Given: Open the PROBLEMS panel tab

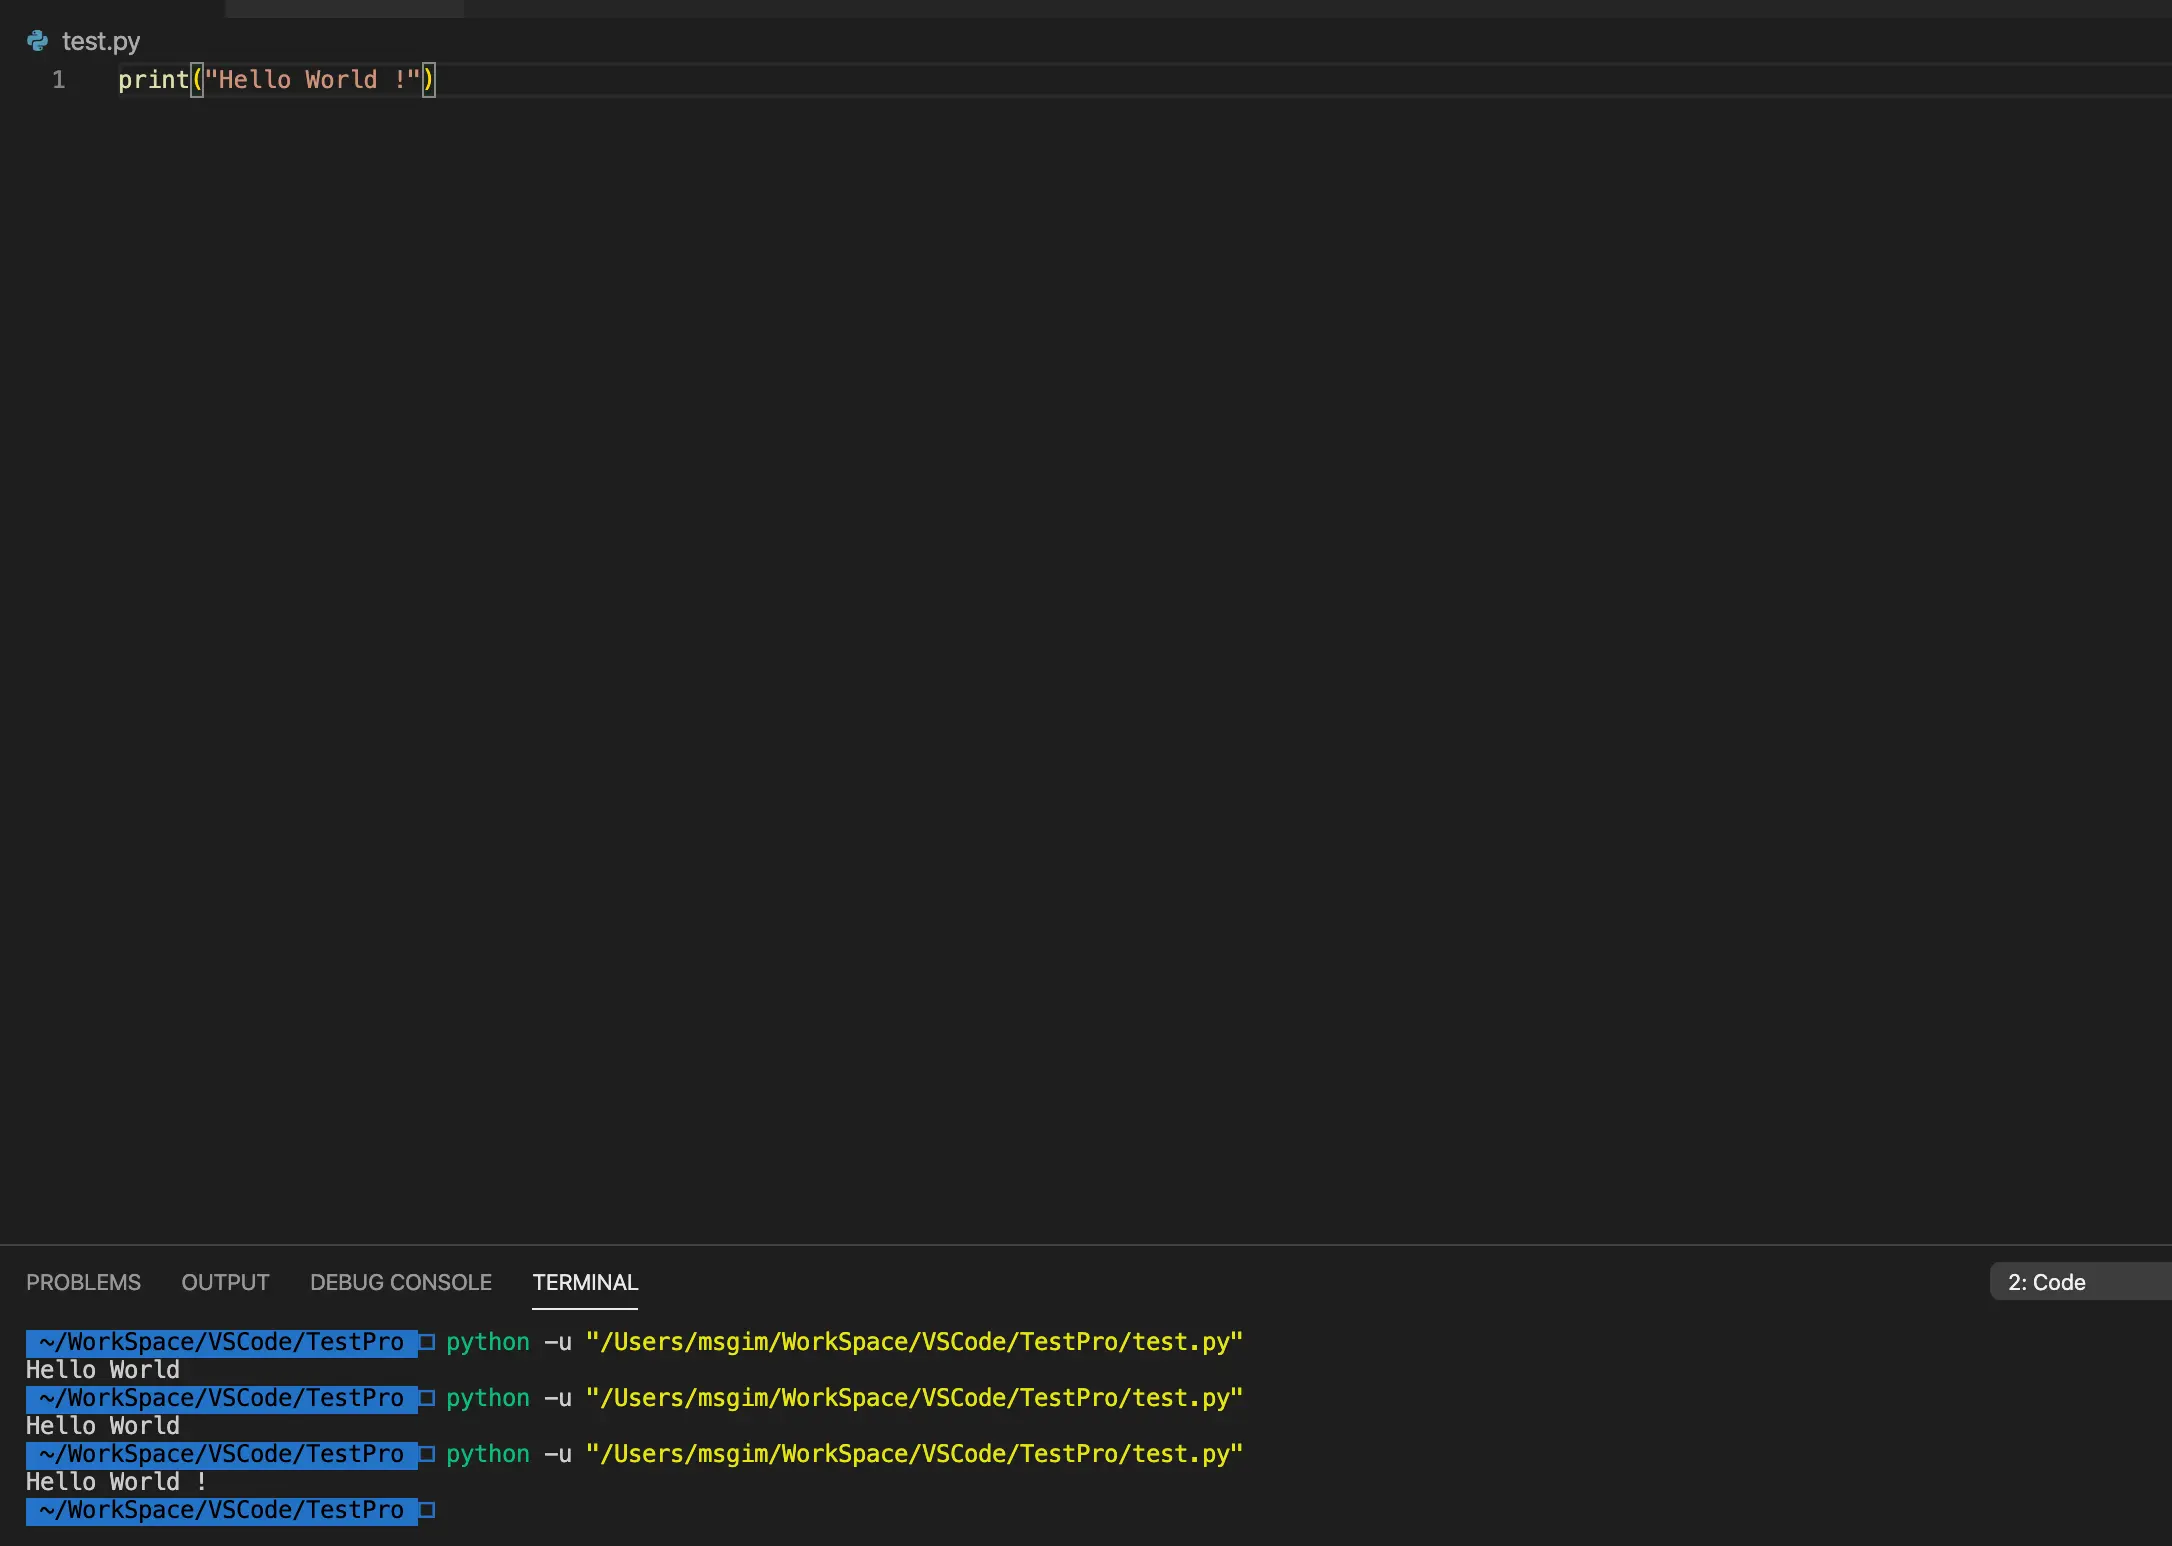Looking at the screenshot, I should (83, 1282).
